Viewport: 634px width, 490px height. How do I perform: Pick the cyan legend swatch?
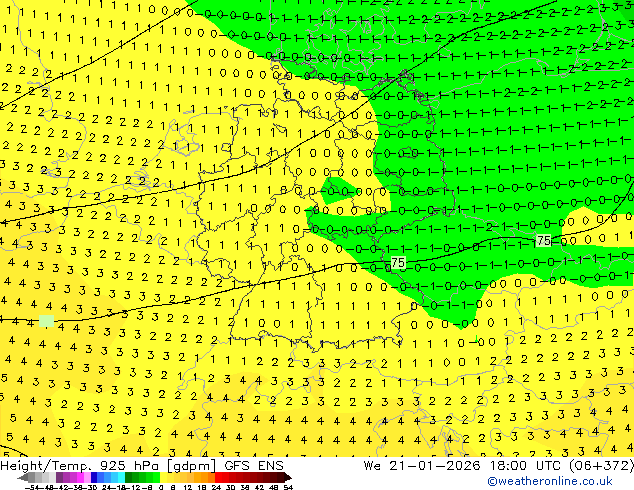coord(121,477)
